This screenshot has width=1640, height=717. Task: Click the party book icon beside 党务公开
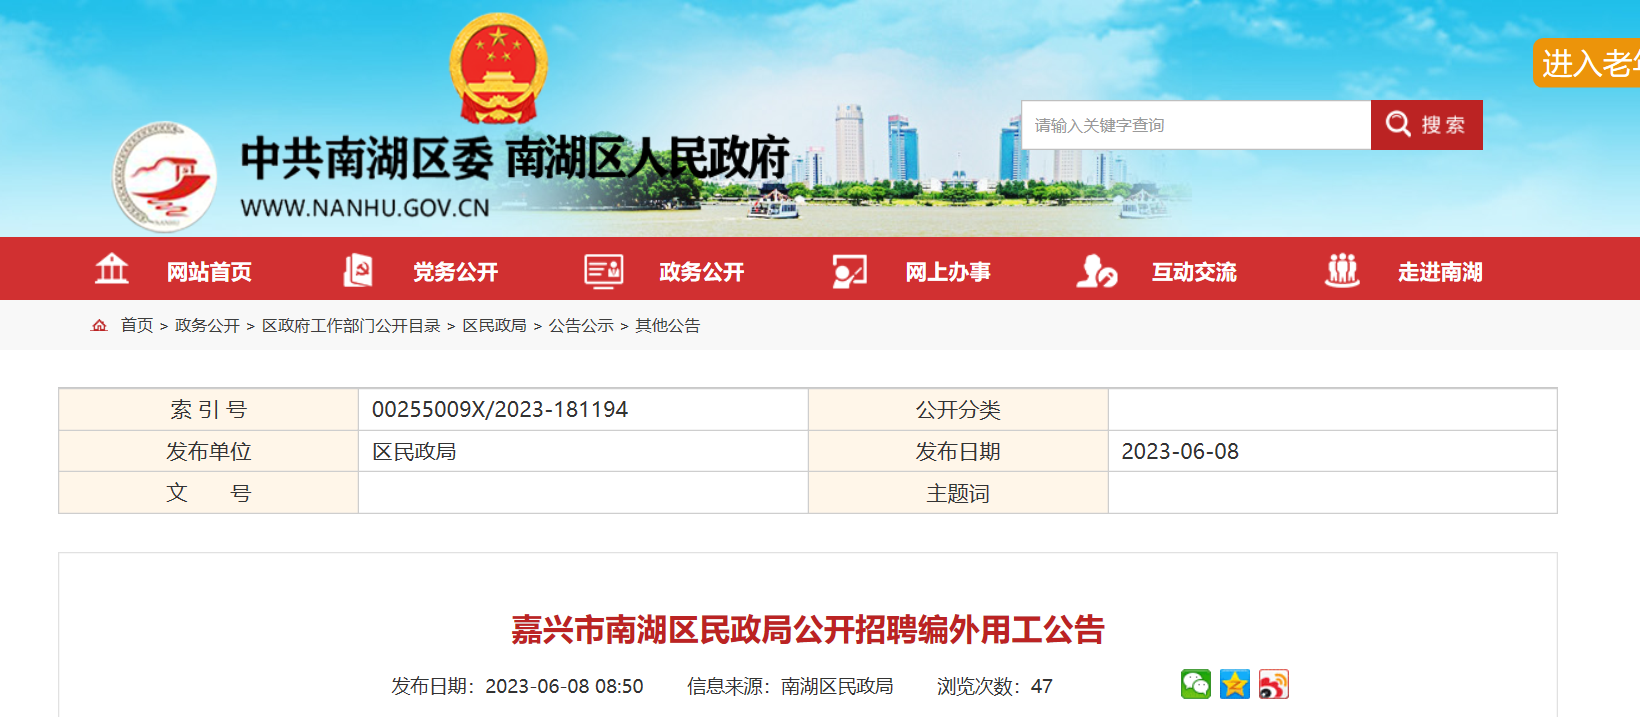(358, 270)
